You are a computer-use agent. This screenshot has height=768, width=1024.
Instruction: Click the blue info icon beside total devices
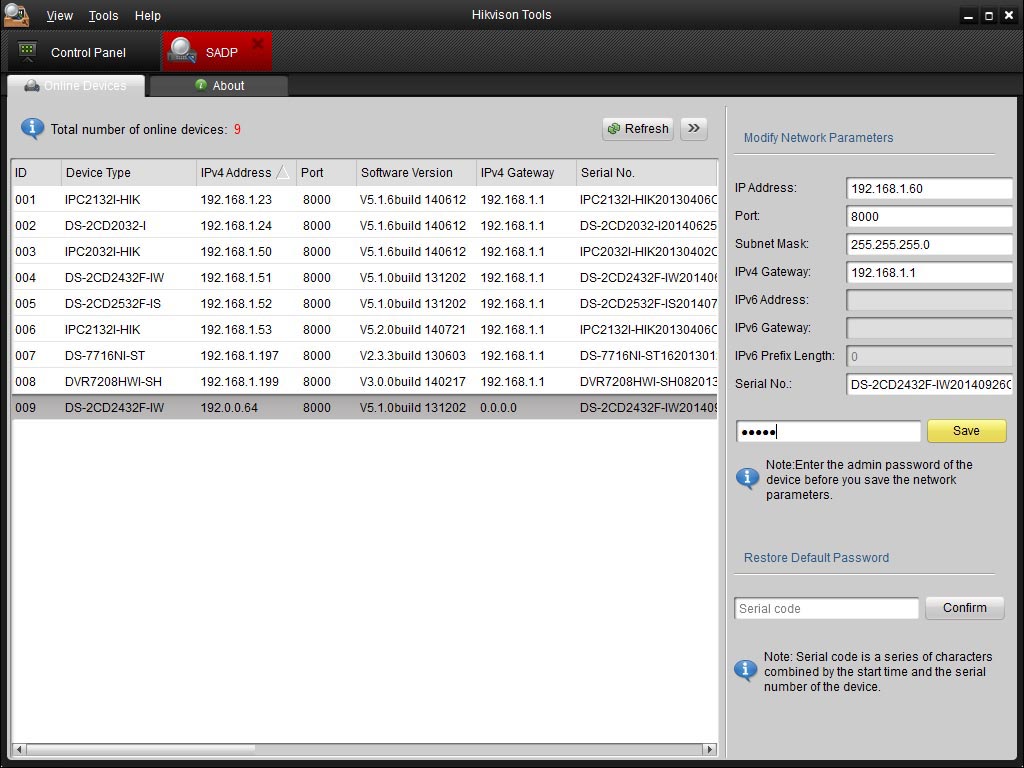(32, 129)
